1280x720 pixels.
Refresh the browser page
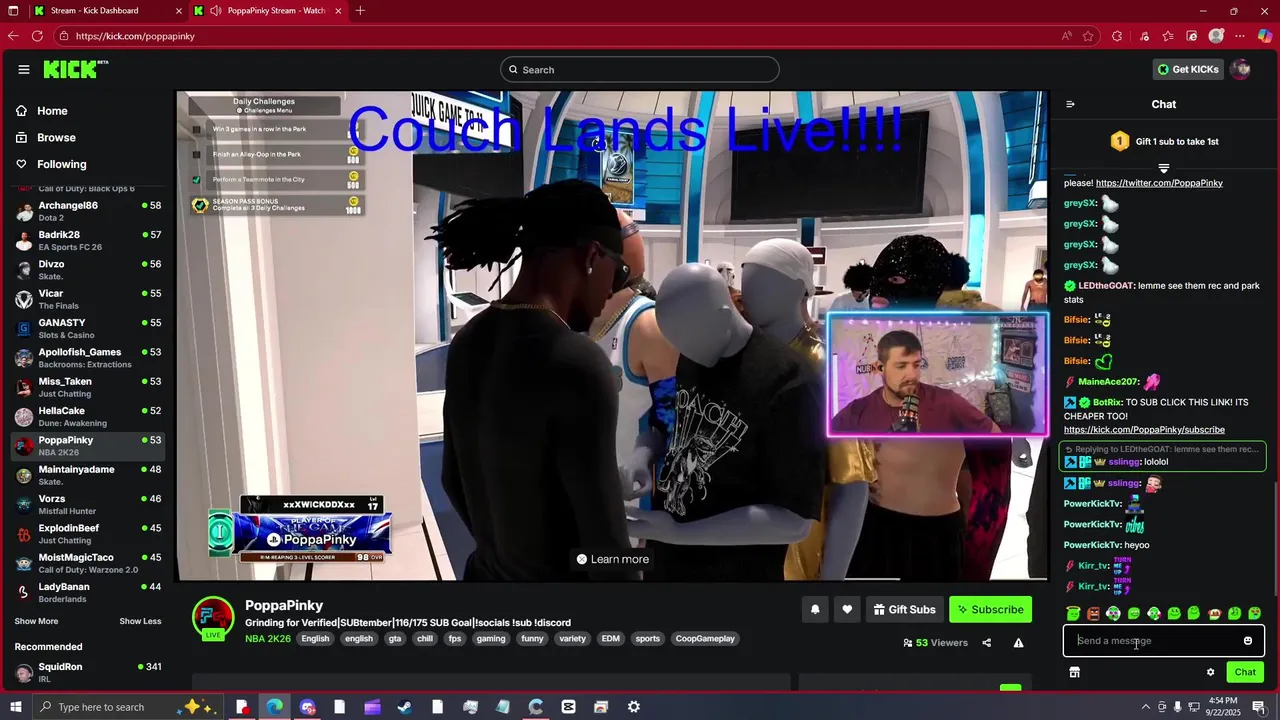(37, 36)
